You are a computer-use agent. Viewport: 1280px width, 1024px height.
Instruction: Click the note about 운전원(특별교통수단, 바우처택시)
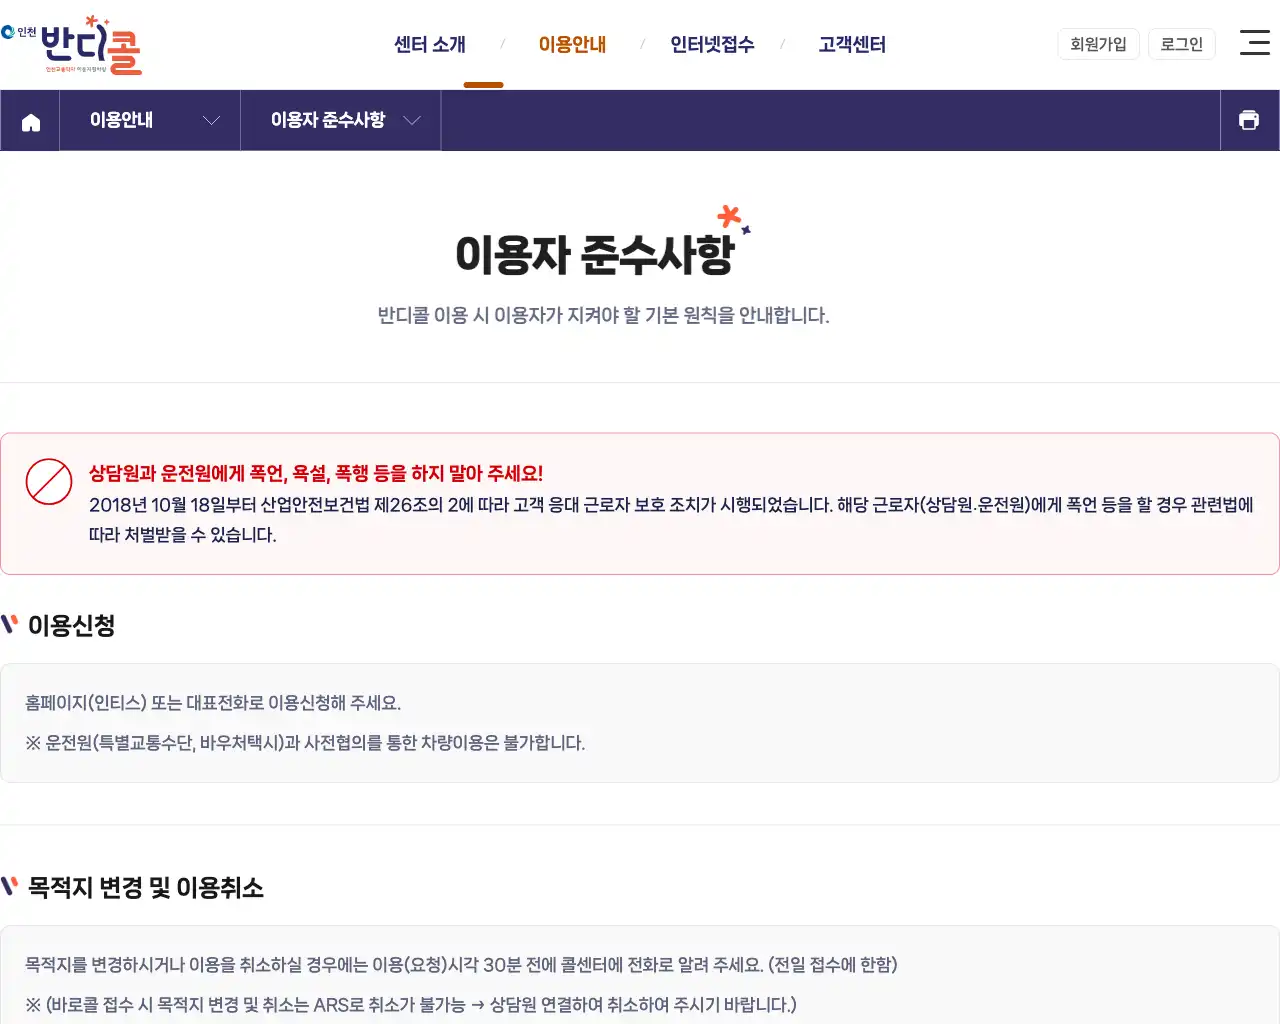tap(305, 743)
